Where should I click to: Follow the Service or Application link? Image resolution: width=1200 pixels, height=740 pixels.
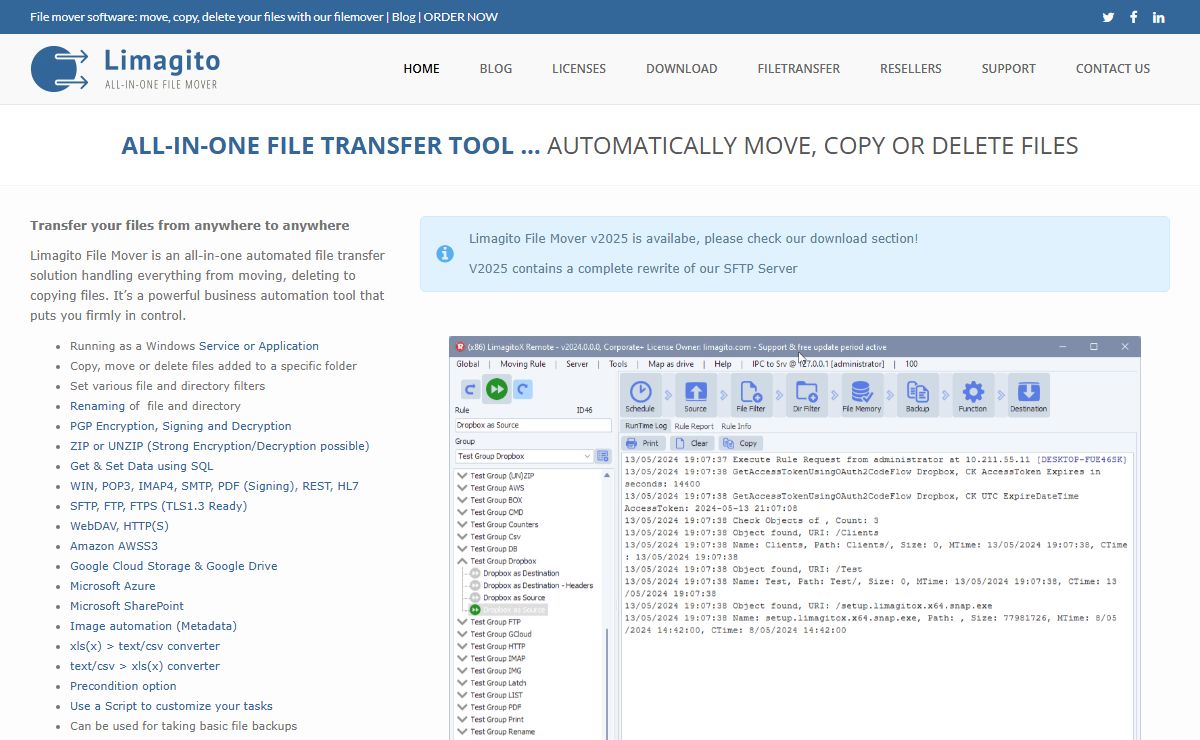pos(259,346)
